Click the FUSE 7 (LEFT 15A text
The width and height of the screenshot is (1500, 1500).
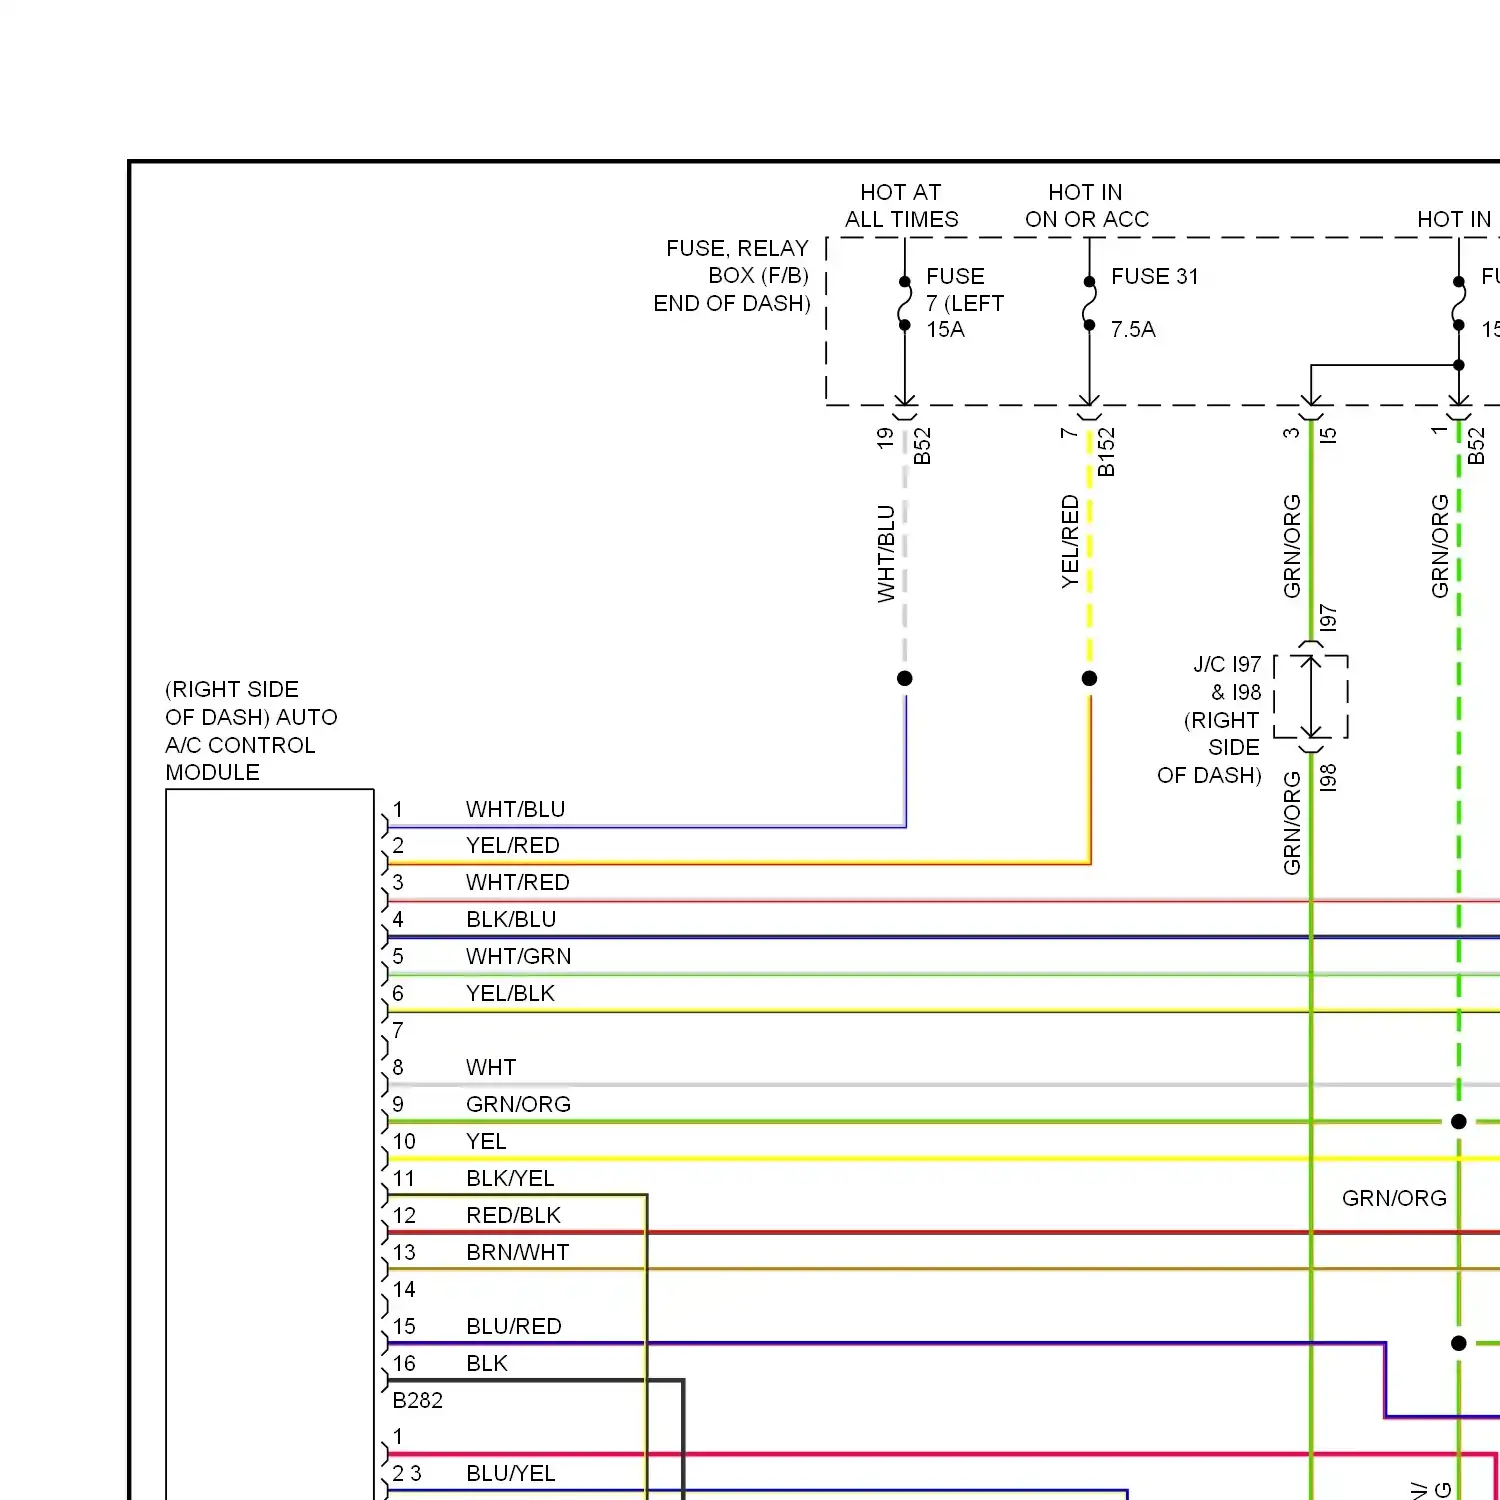coord(964,303)
